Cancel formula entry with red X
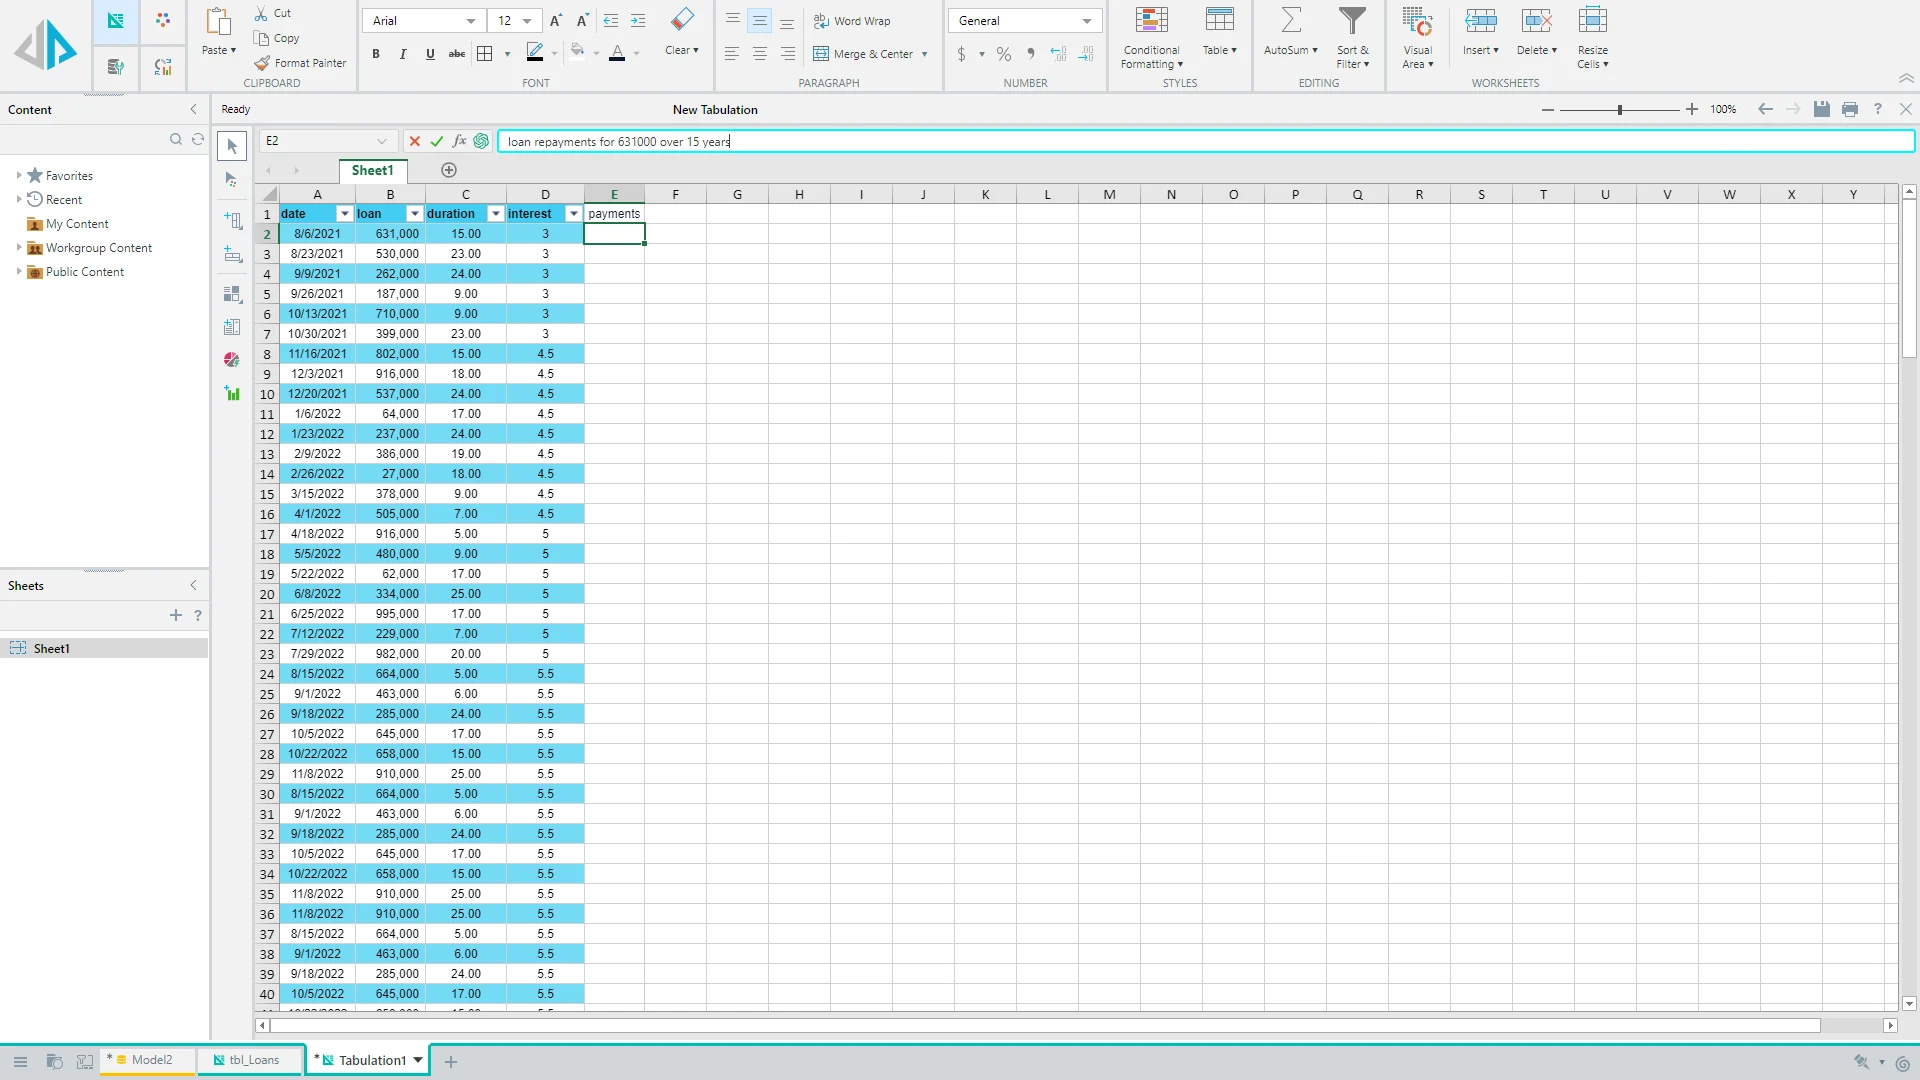The width and height of the screenshot is (1920, 1080). (415, 141)
